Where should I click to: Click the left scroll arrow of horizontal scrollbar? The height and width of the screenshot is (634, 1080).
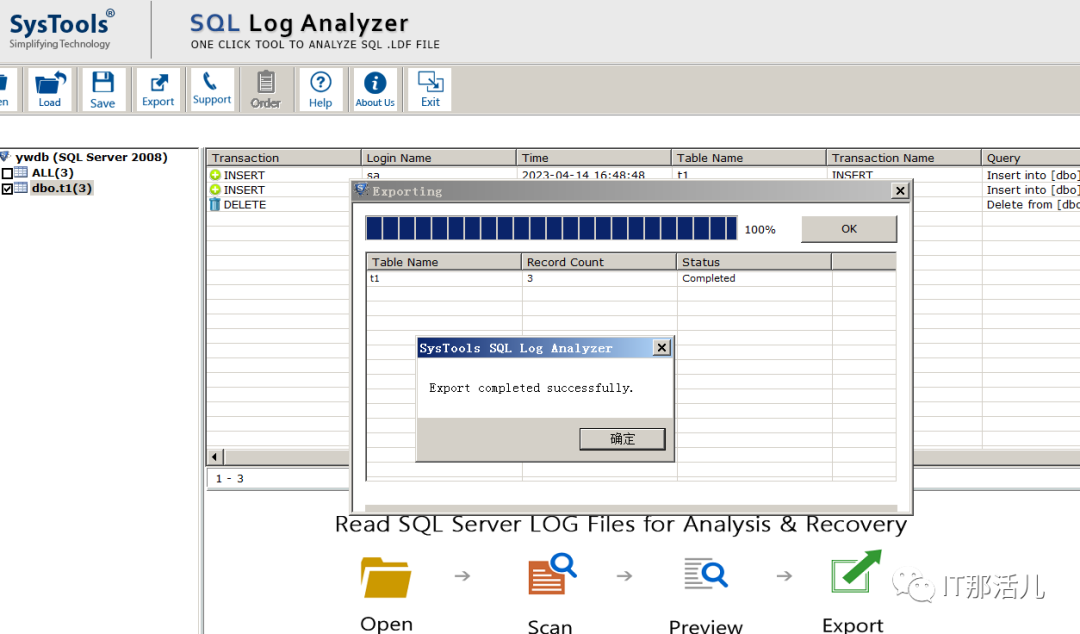214,456
